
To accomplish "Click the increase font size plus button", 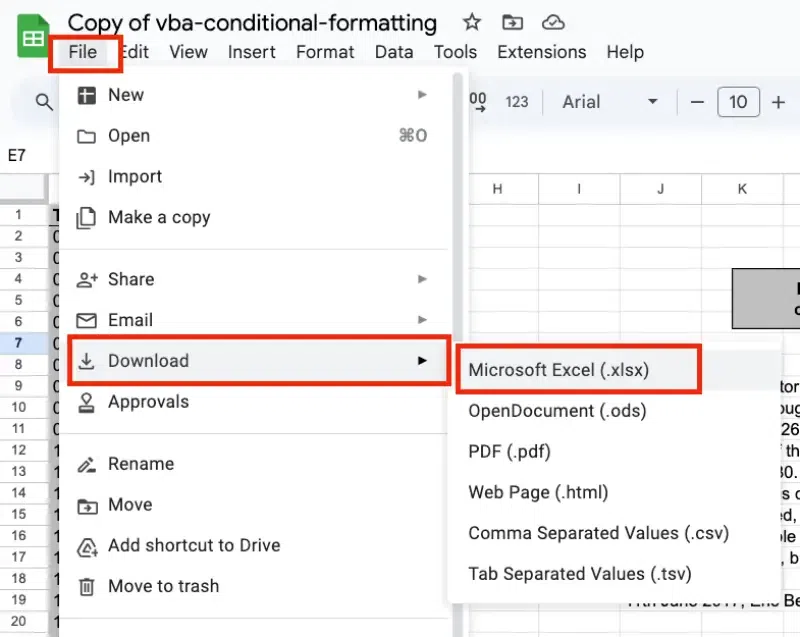I will pos(778,101).
